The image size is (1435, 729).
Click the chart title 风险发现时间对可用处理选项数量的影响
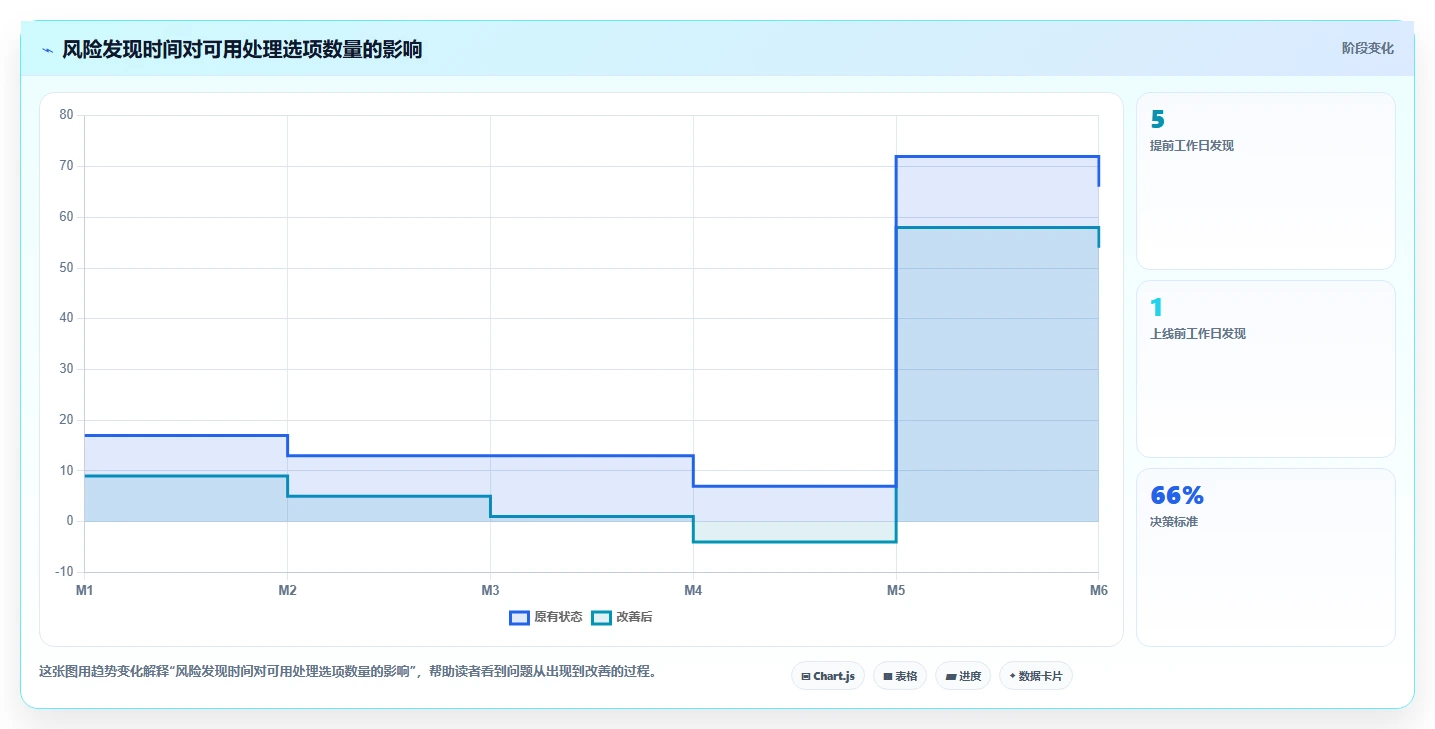(x=242, y=49)
